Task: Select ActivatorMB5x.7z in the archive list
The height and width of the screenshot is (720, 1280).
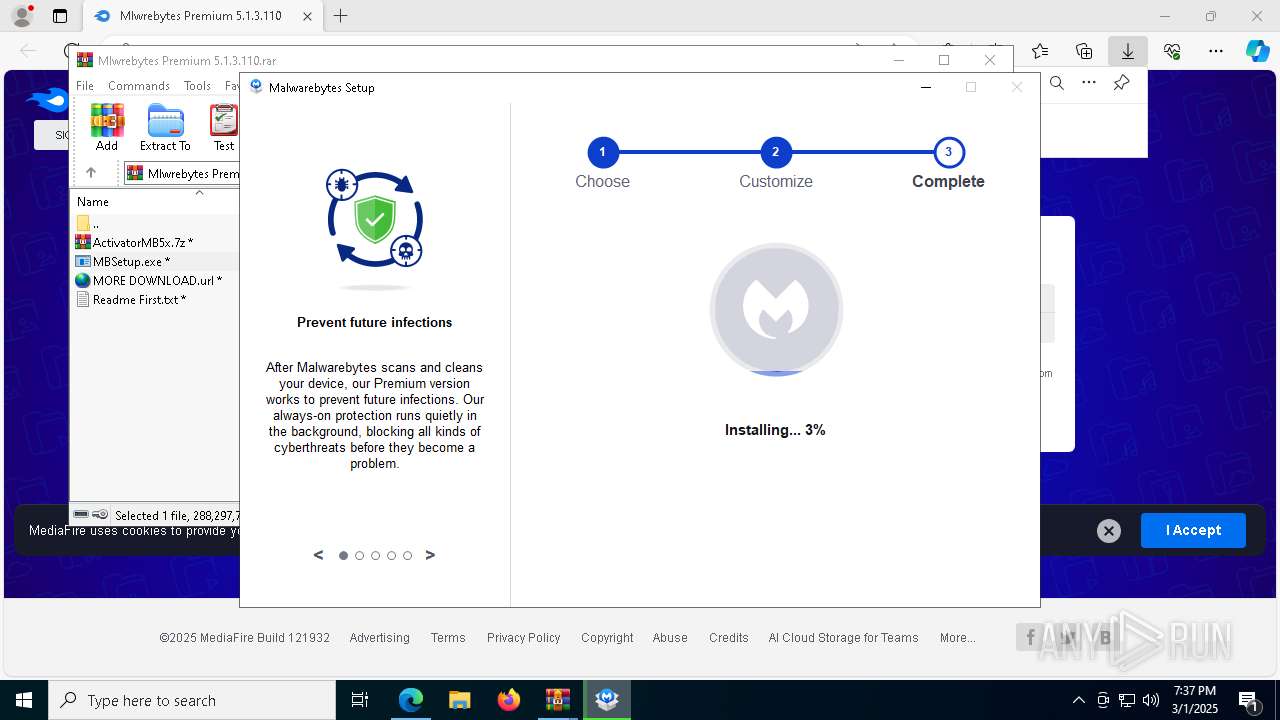Action: point(143,242)
